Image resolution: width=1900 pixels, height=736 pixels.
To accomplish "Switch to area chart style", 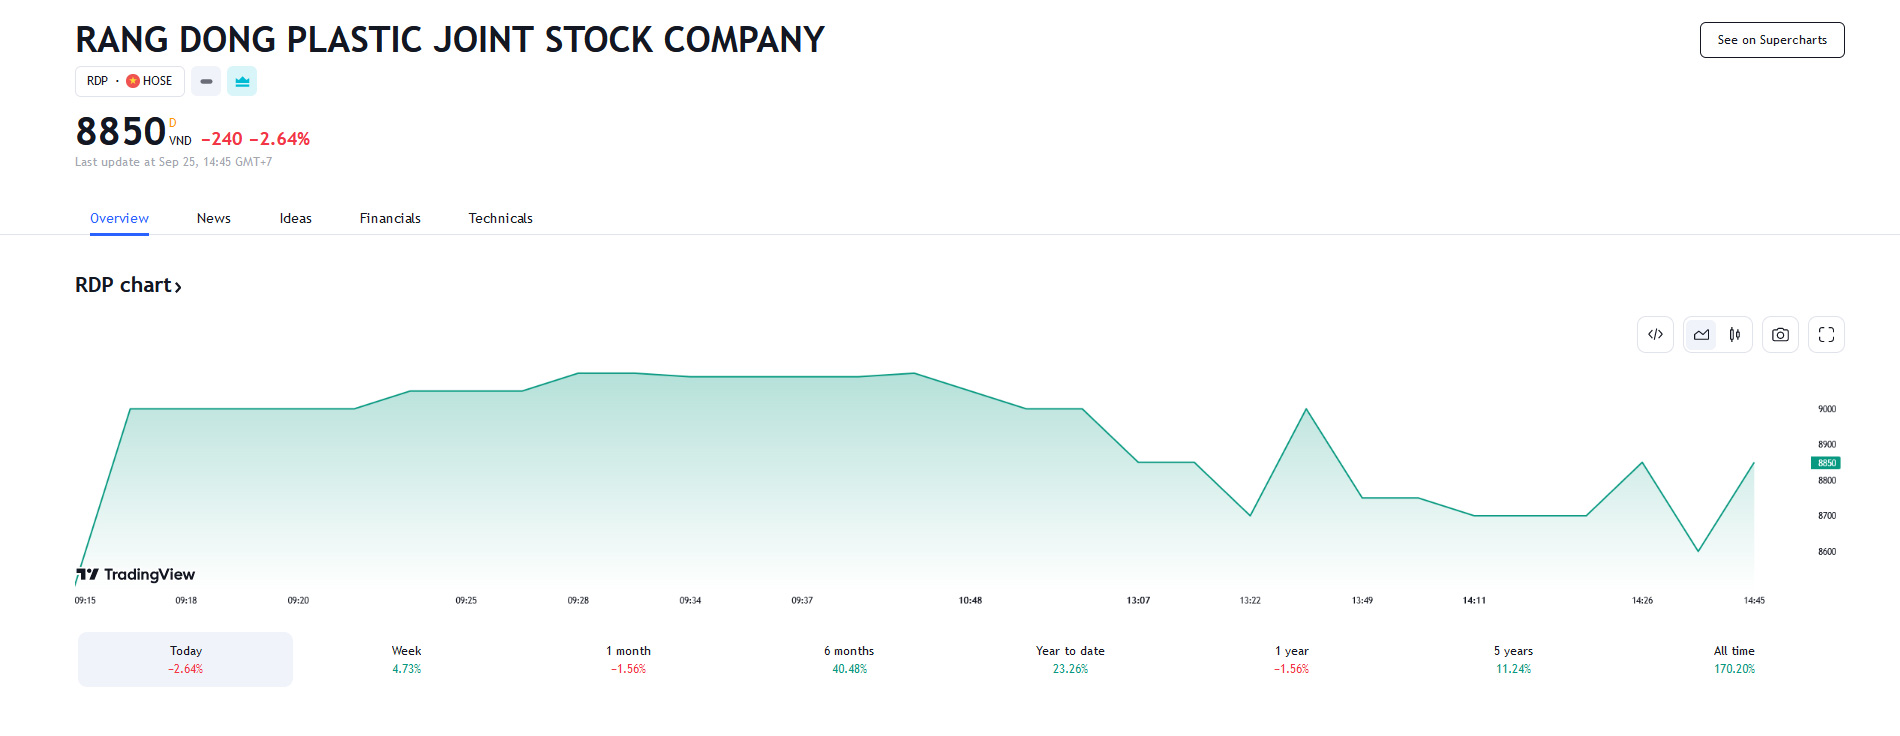I will 1701,335.
